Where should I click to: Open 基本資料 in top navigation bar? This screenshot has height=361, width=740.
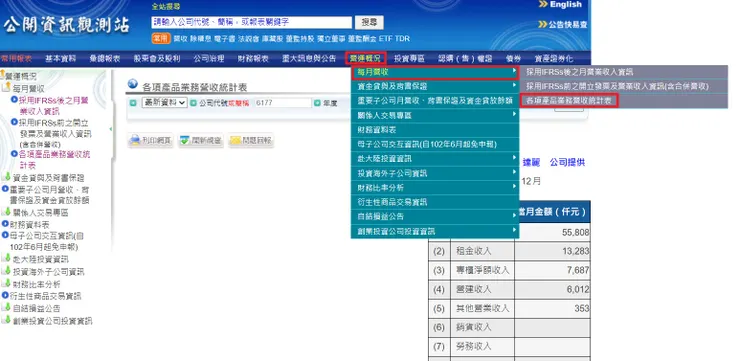pyautogui.click(x=60, y=59)
